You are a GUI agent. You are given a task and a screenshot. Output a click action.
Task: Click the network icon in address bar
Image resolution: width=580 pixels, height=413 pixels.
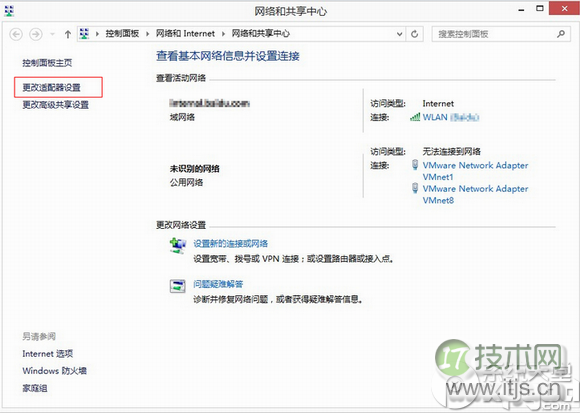point(84,34)
